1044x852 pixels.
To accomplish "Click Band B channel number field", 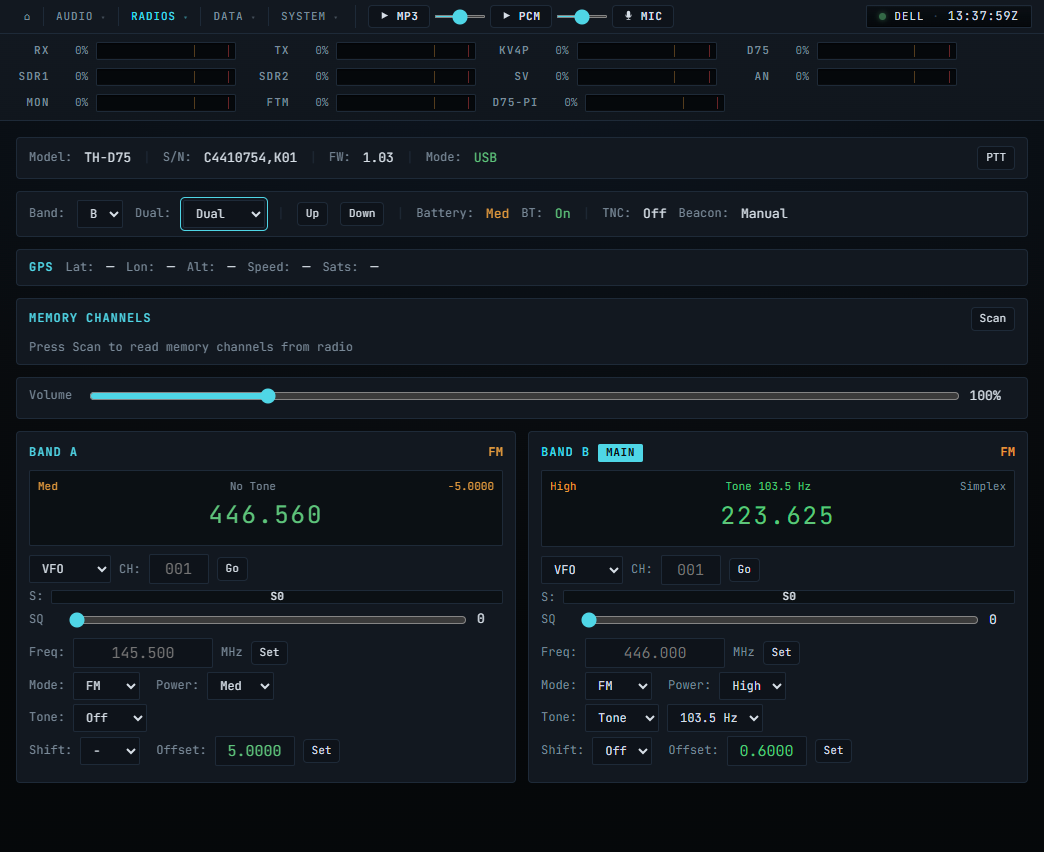I will (690, 570).
